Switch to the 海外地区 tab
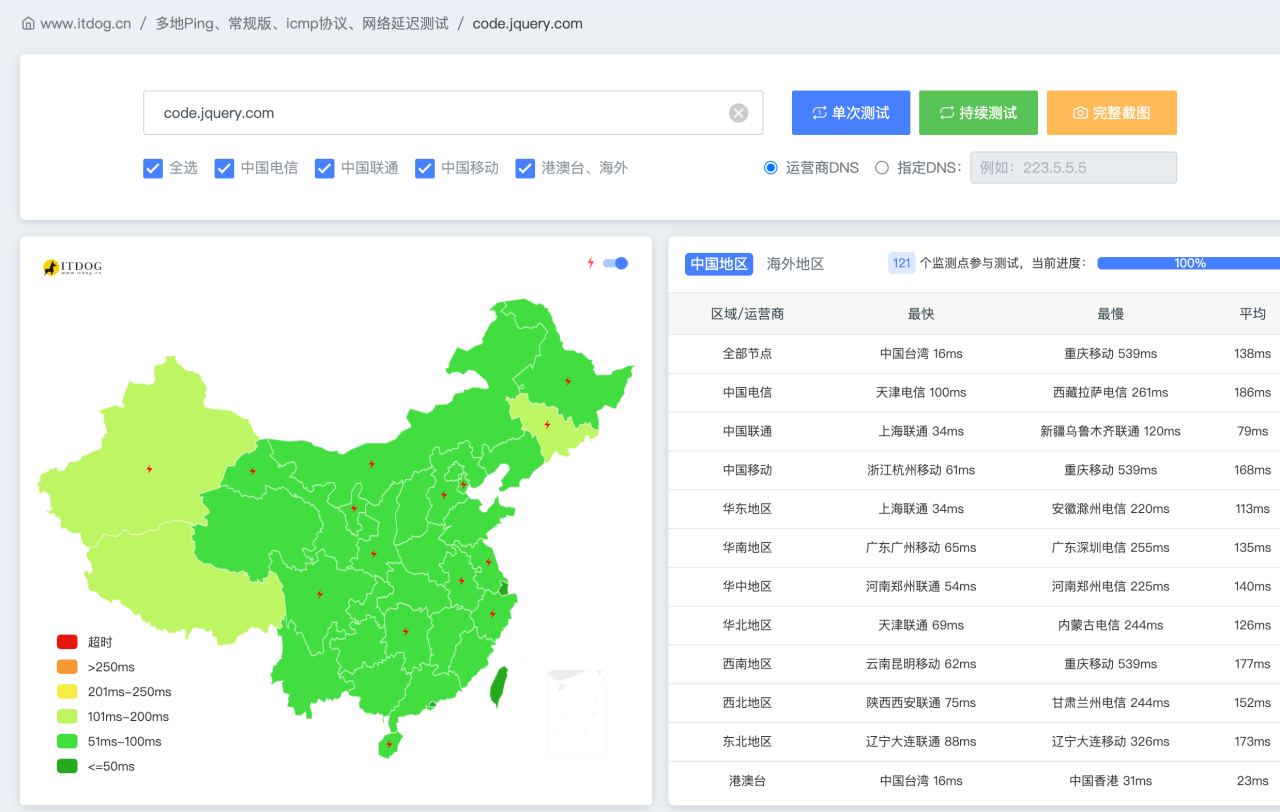Screen dimensions: 1280x812 [795, 264]
